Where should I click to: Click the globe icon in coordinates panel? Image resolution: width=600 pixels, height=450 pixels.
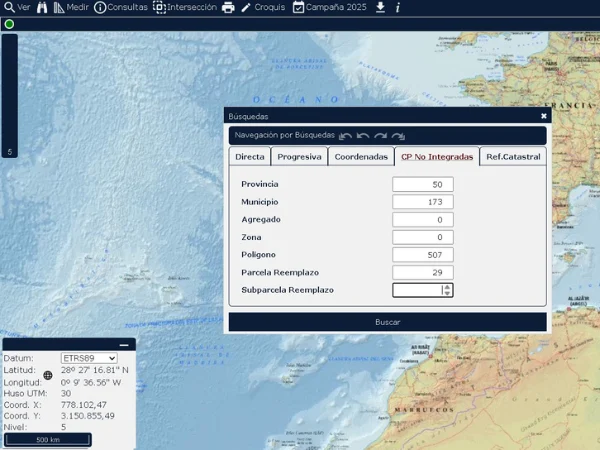[x=47, y=376]
